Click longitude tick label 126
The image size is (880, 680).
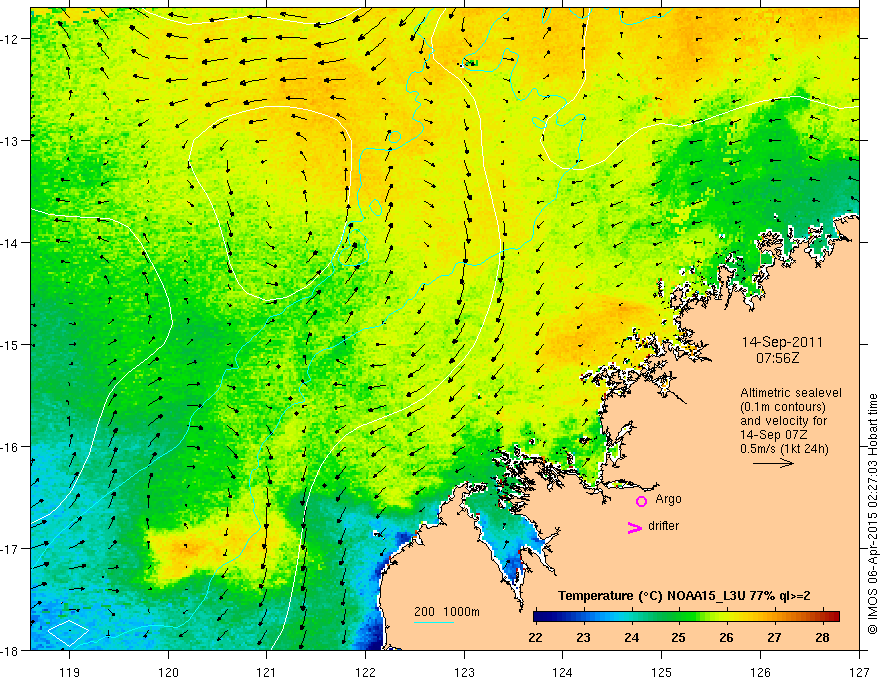(760, 673)
